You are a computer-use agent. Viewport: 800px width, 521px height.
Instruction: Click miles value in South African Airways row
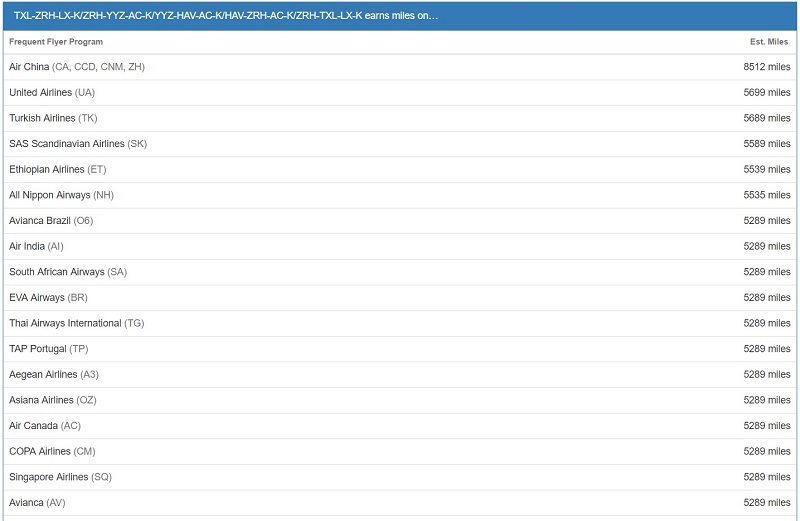pos(767,272)
